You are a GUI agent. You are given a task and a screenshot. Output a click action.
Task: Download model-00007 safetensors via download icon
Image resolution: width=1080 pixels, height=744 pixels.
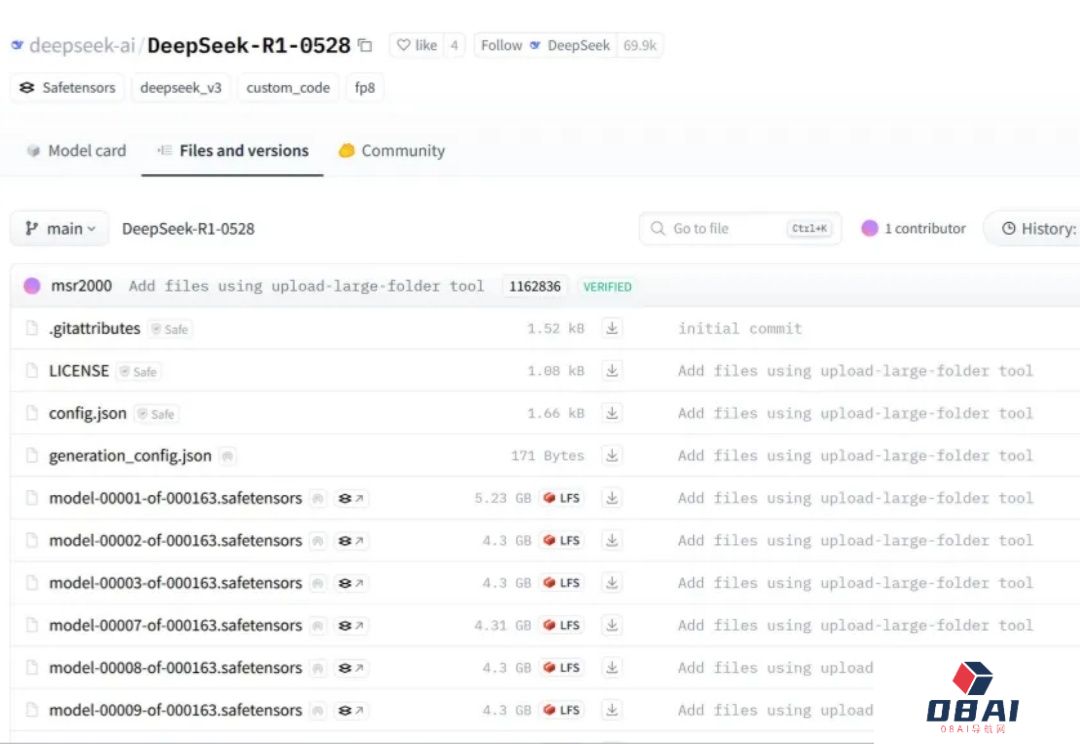pos(612,626)
